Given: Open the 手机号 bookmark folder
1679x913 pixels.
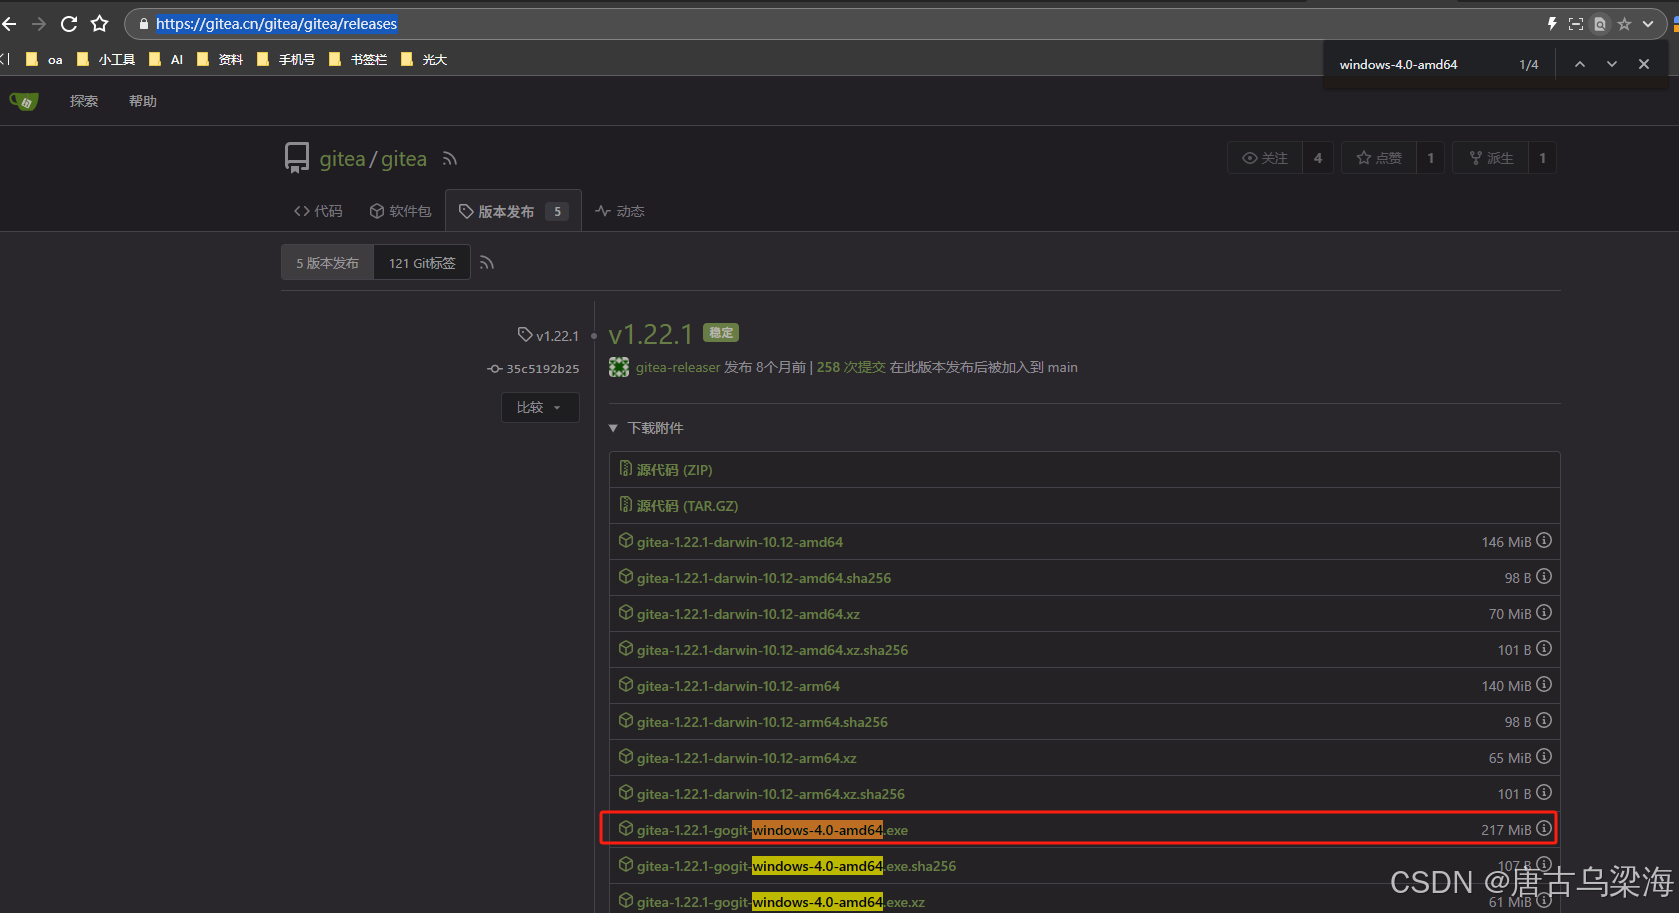Looking at the screenshot, I should (x=286, y=60).
